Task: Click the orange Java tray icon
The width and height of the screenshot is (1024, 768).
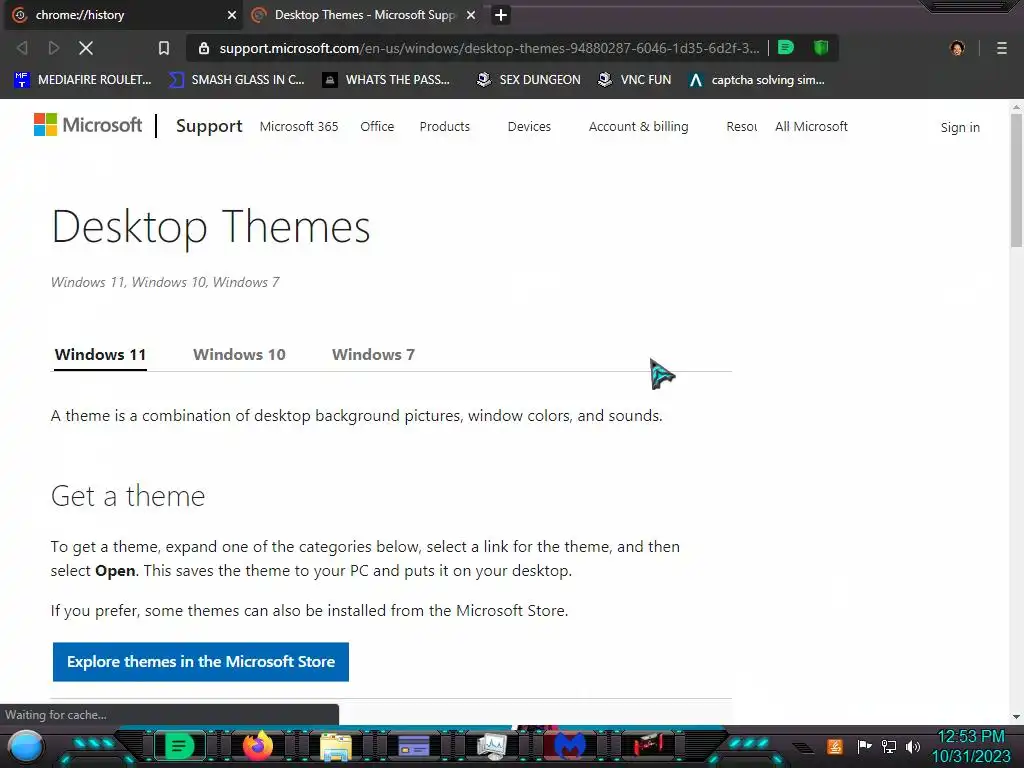Action: pos(835,746)
